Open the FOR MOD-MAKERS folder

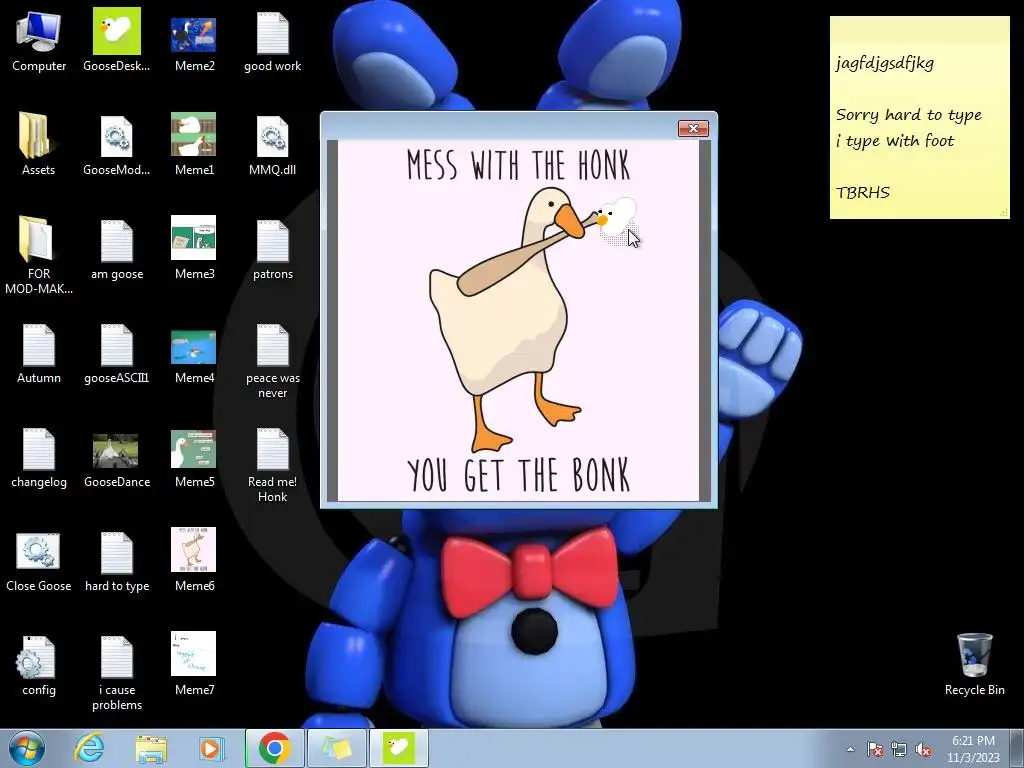(39, 255)
